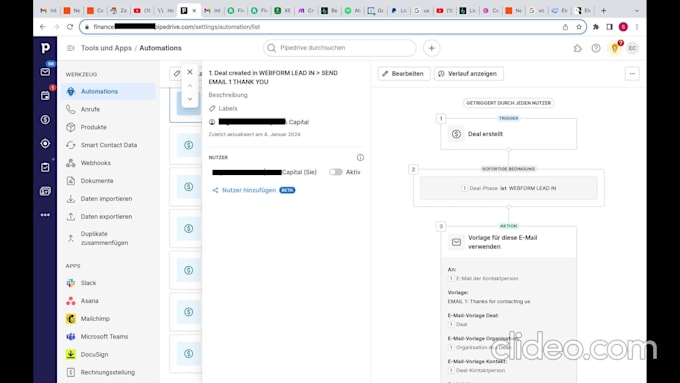Click the edit pencil icon in automation list
Viewport: 680px width, 383px height.
pyautogui.click(x=177, y=74)
